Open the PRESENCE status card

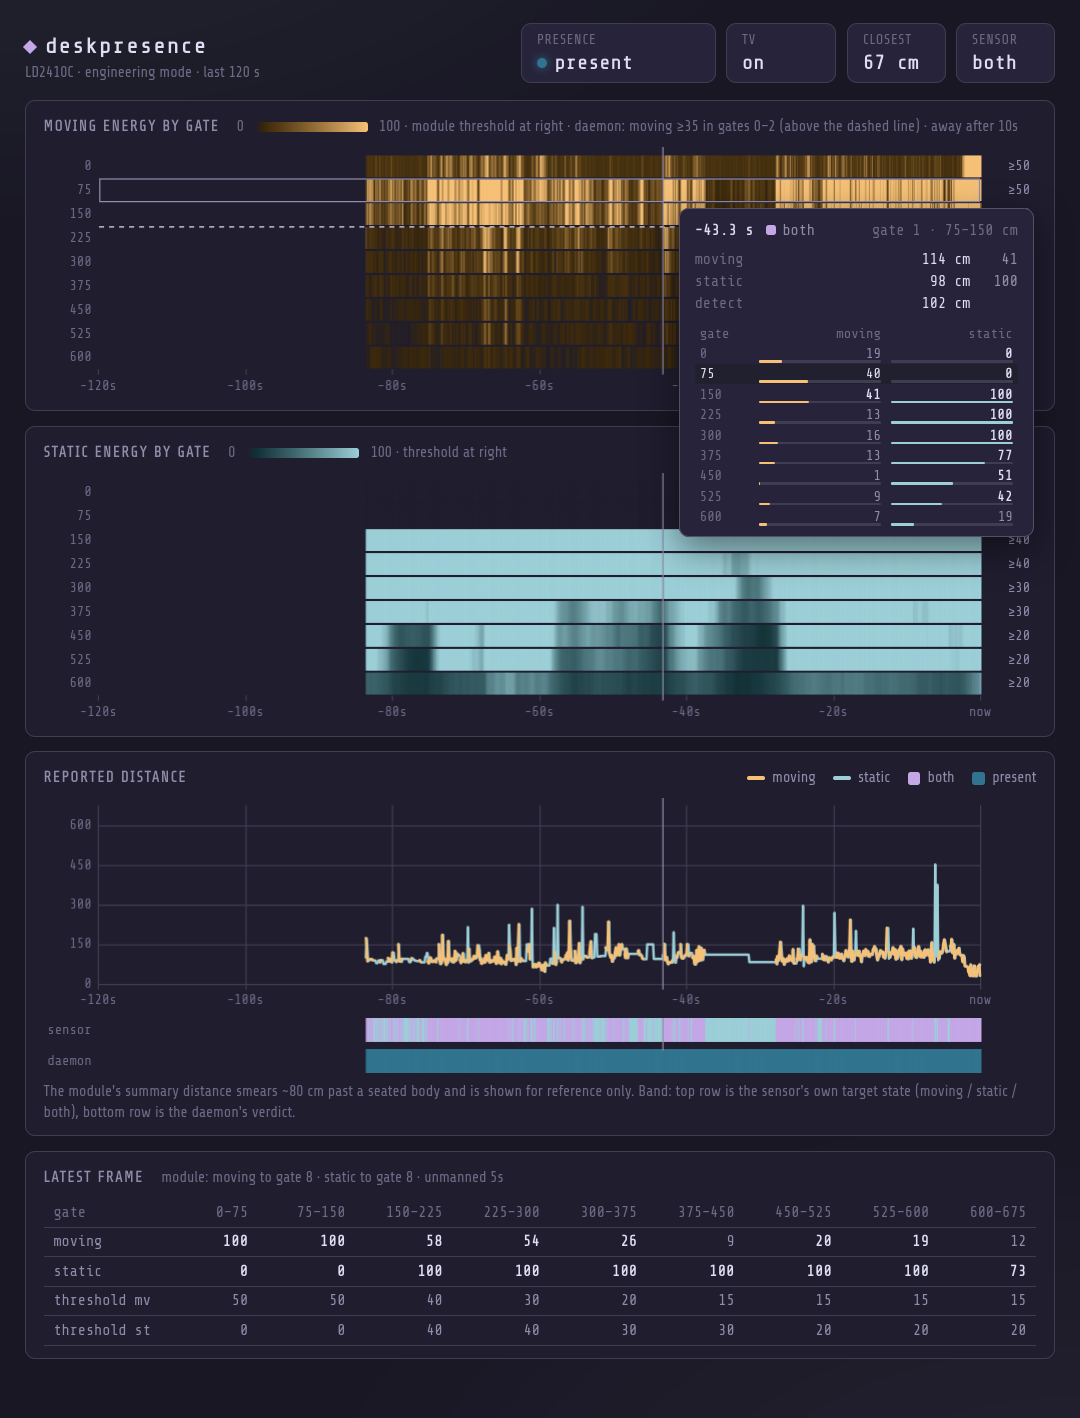pos(618,53)
